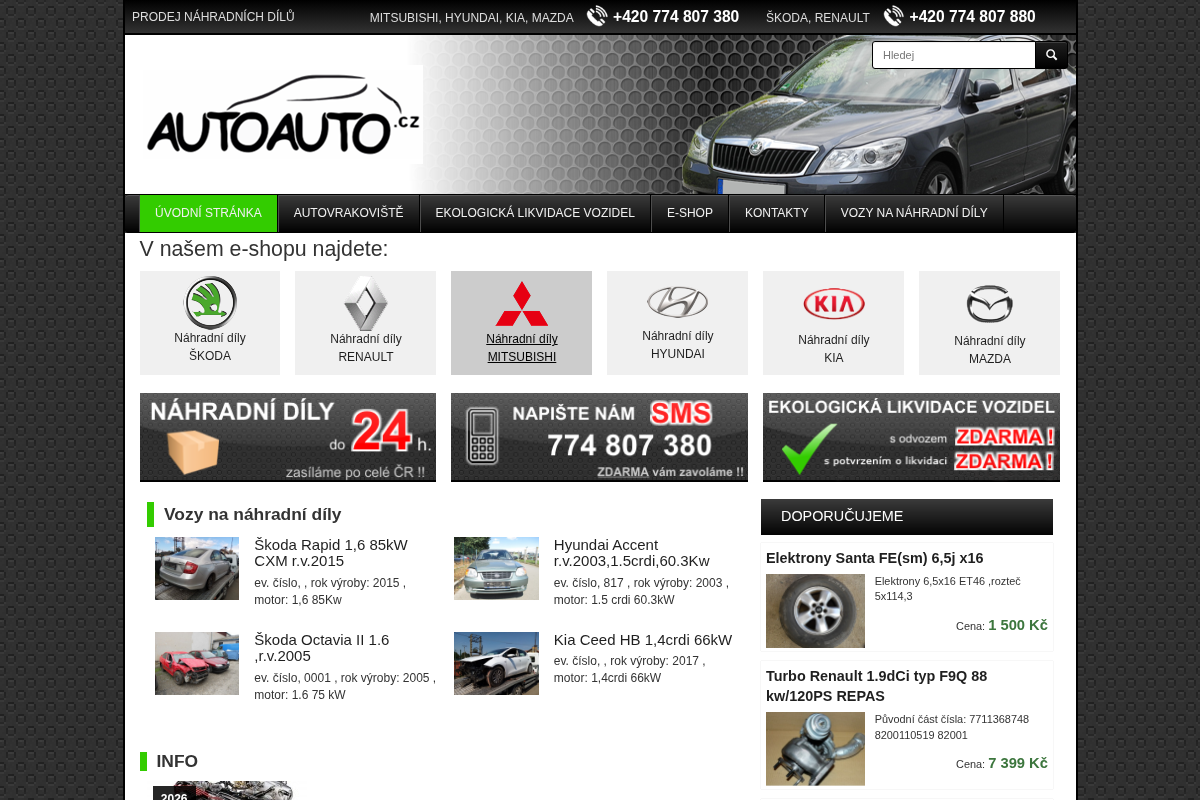Viewport: 1200px width, 800px height.
Task: Go to Autovrakoviště menu item
Action: (349, 213)
